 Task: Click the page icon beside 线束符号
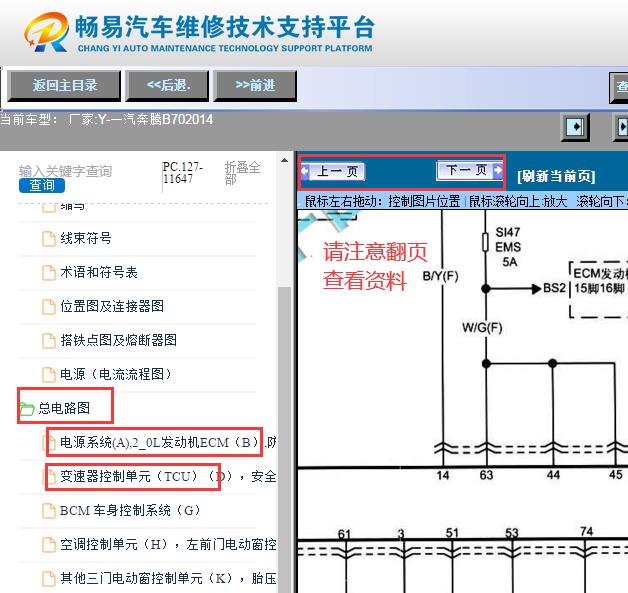click(49, 239)
